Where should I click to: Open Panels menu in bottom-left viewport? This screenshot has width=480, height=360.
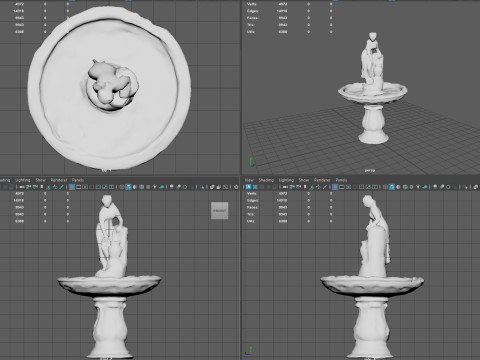[78, 180]
